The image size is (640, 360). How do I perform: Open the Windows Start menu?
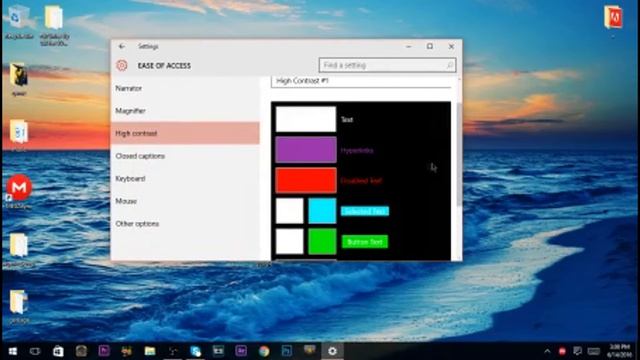[x=13, y=351]
